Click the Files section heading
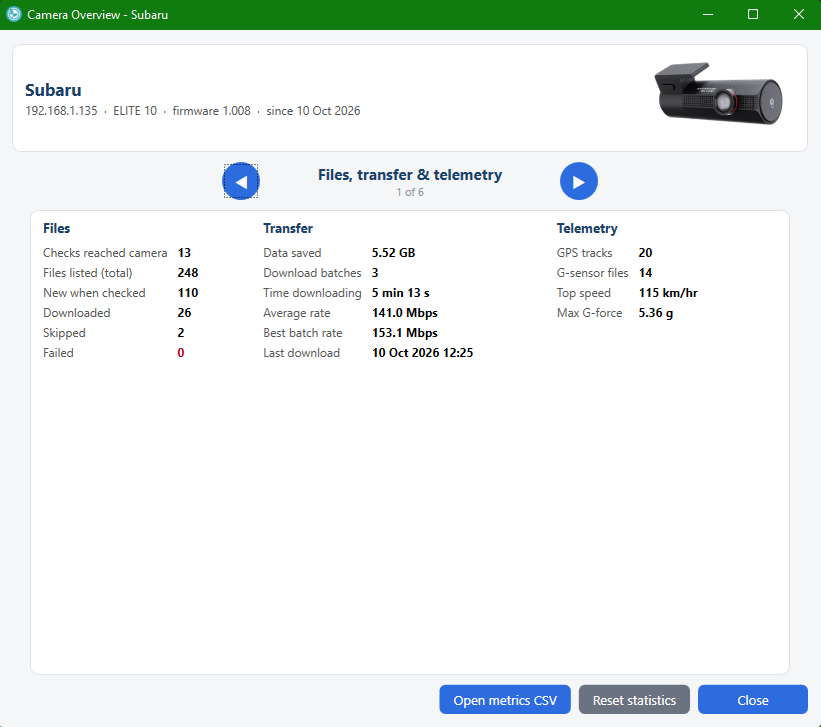Viewport: 821px width, 727px height. (57, 228)
